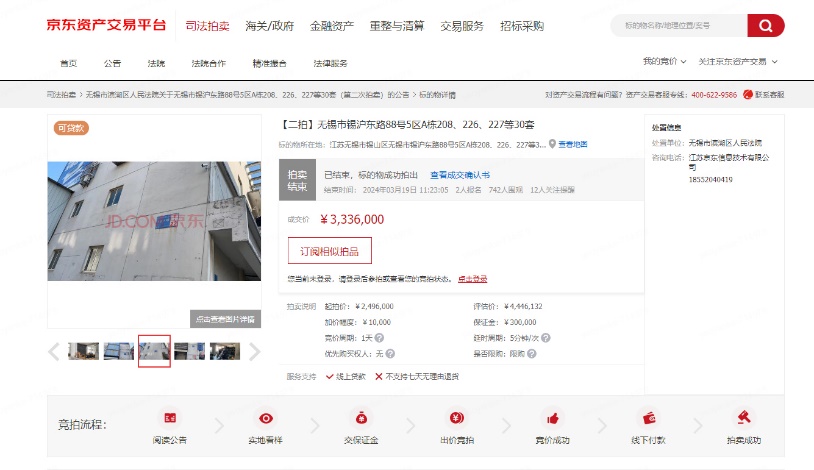Select the highlighted third gallery thumbnail
The height and width of the screenshot is (470, 814).
click(x=154, y=351)
